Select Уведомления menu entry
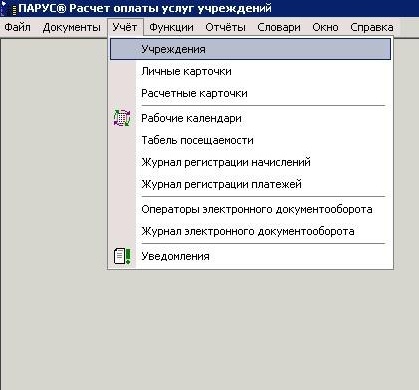419x390 pixels. (250, 256)
